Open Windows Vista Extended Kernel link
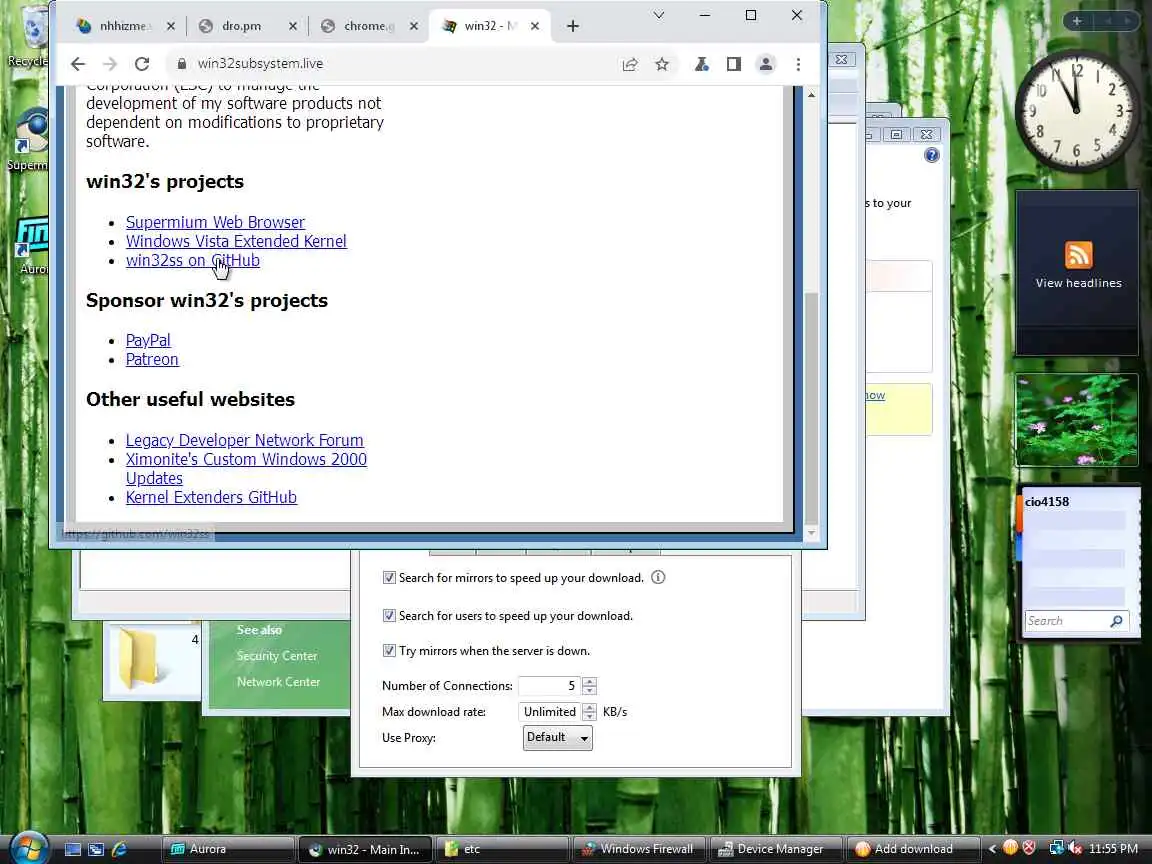The width and height of the screenshot is (1152, 864). [236, 241]
